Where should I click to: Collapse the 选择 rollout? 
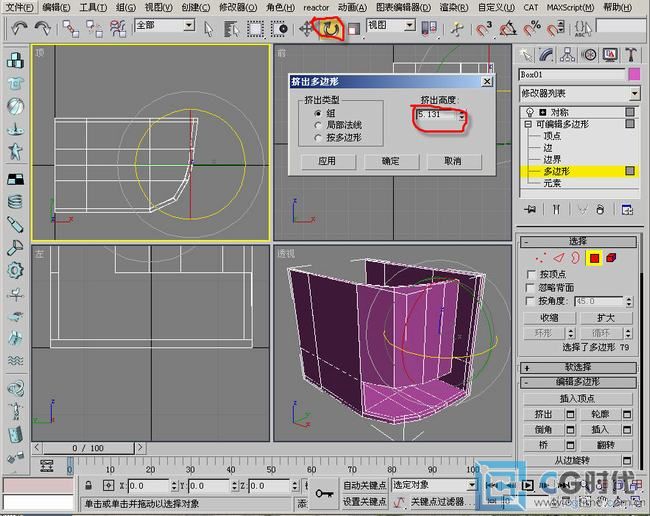point(578,242)
